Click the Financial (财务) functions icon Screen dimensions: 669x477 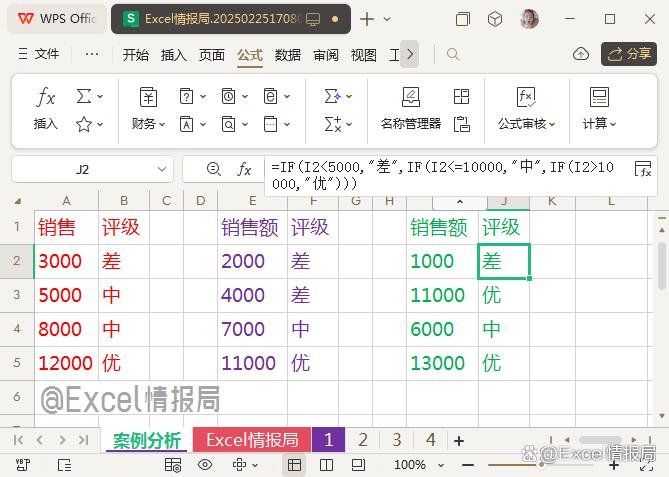point(148,98)
